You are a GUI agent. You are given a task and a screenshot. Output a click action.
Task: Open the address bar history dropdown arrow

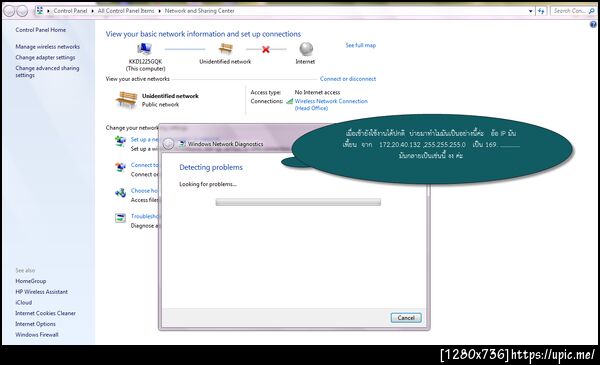click(x=530, y=11)
